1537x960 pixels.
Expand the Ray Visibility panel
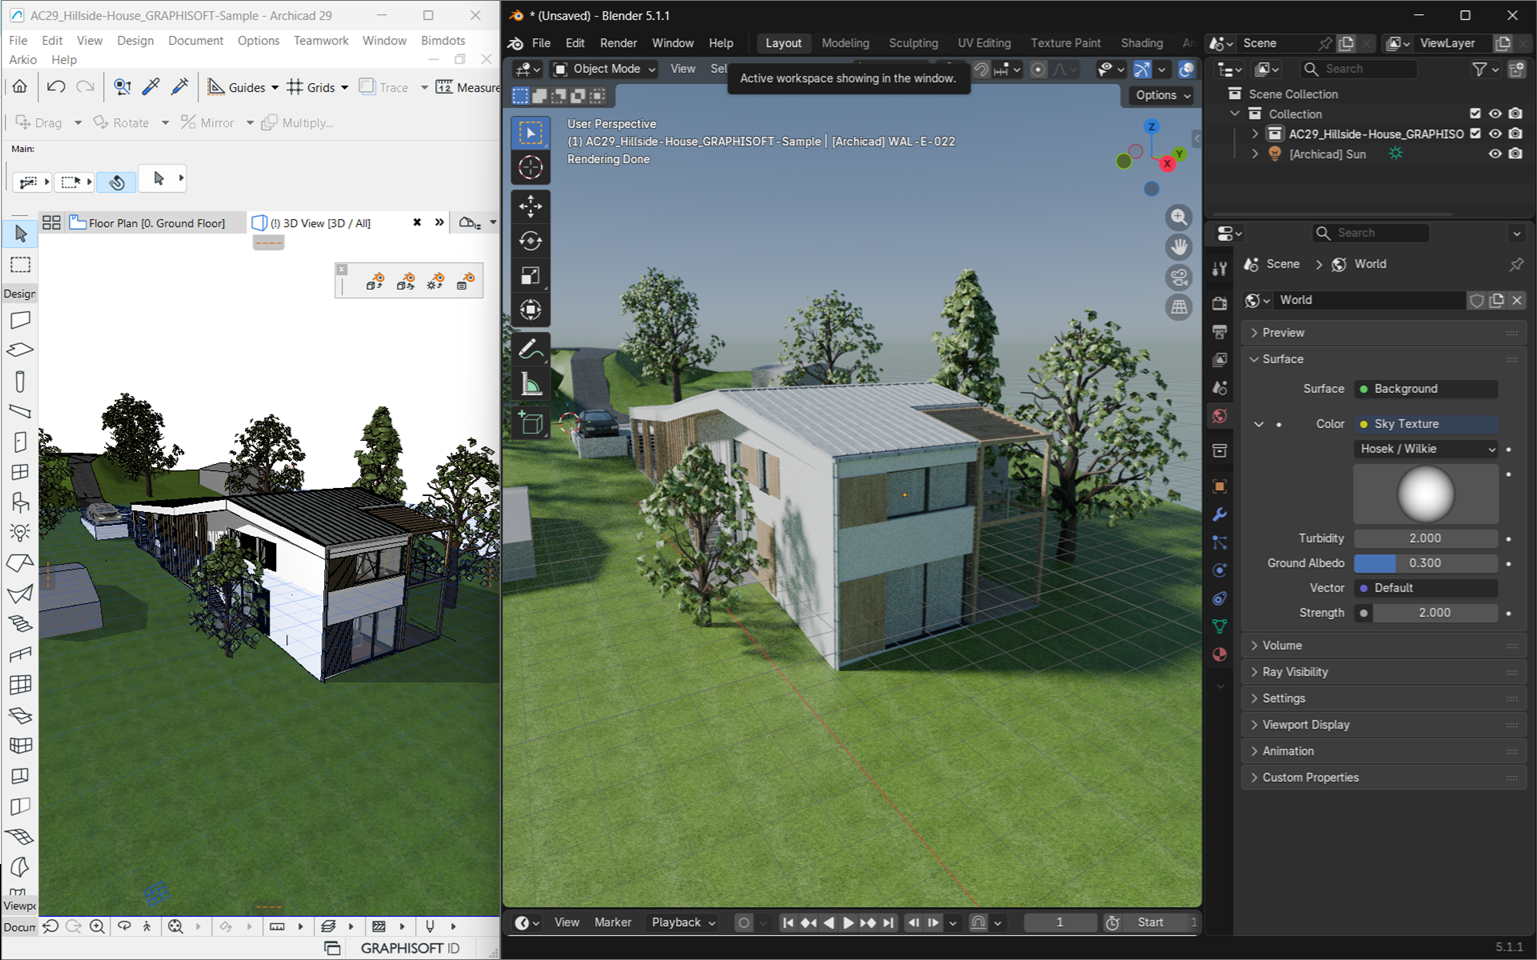click(1384, 672)
